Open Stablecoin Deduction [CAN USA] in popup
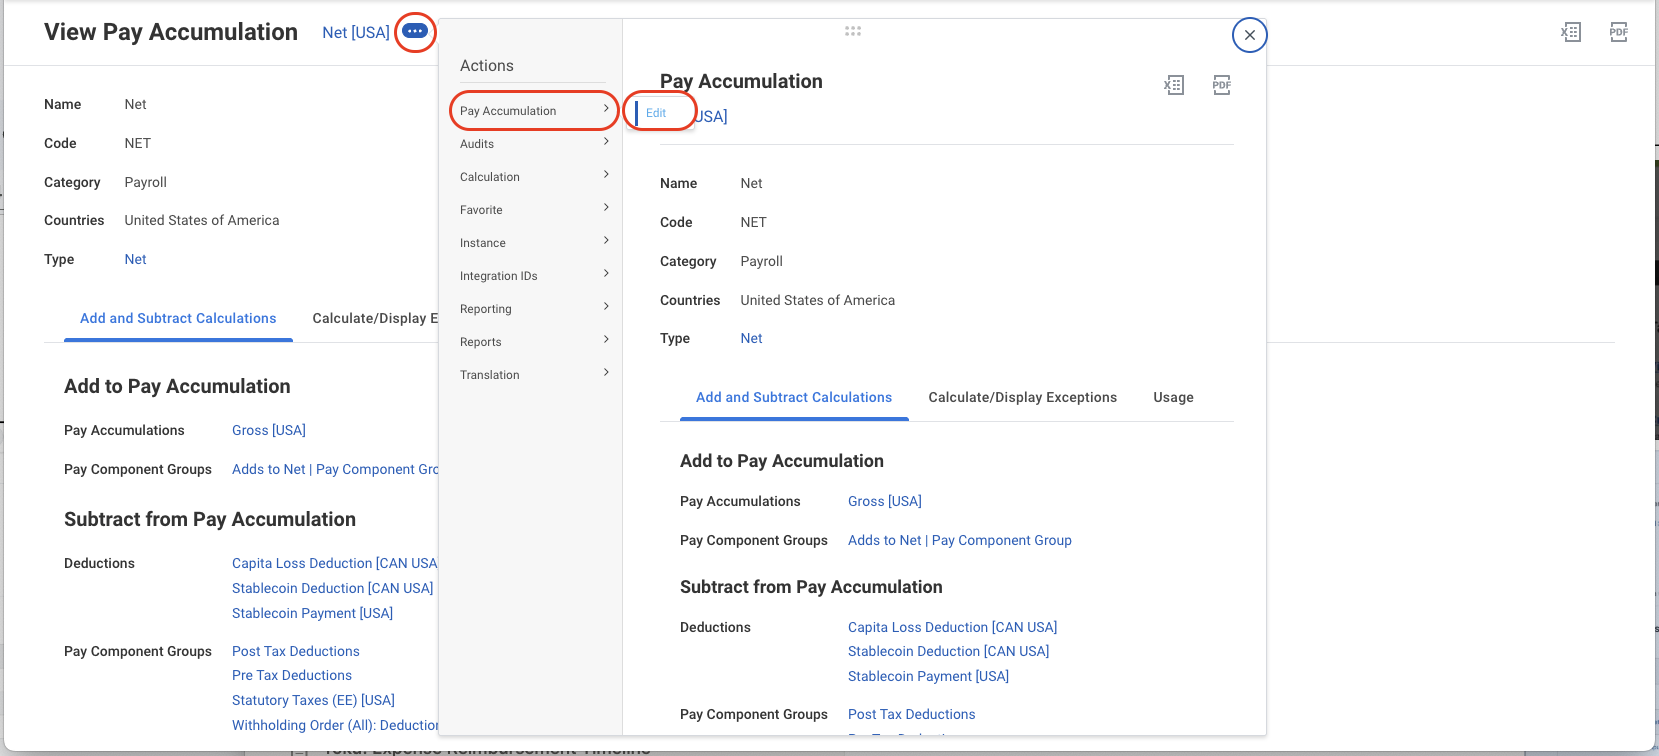The width and height of the screenshot is (1659, 756). pos(949,651)
